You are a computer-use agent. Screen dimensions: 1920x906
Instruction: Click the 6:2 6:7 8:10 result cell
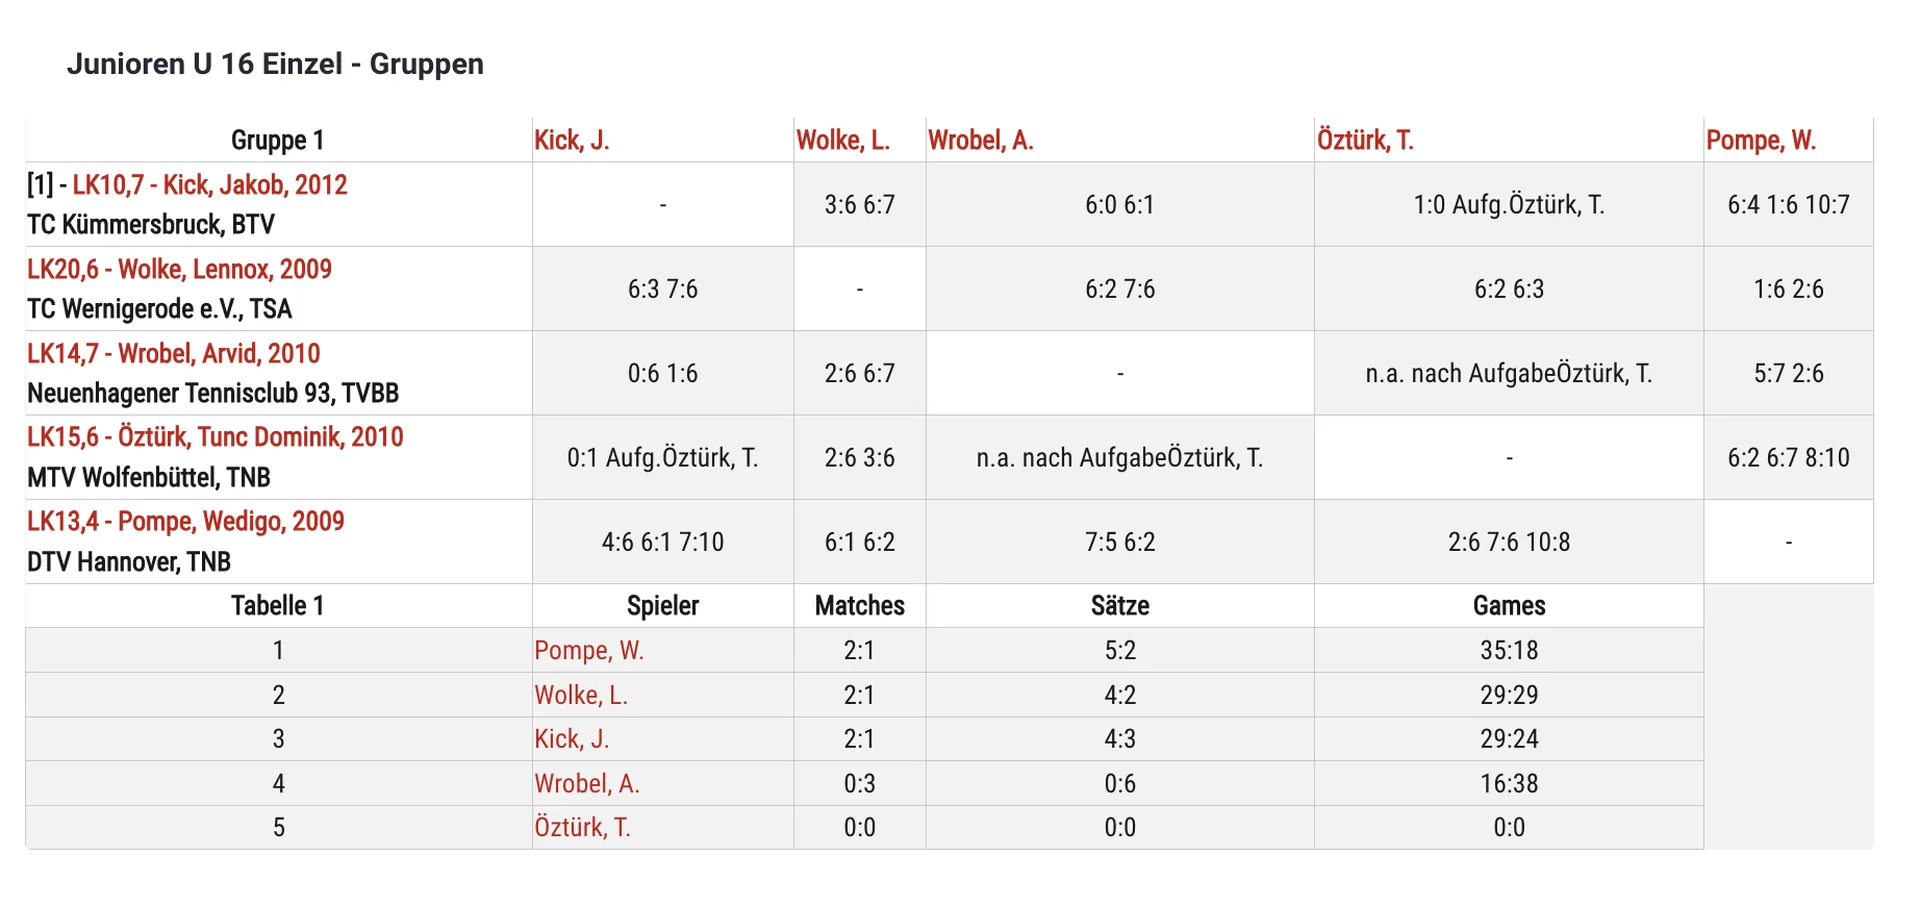1788,458
